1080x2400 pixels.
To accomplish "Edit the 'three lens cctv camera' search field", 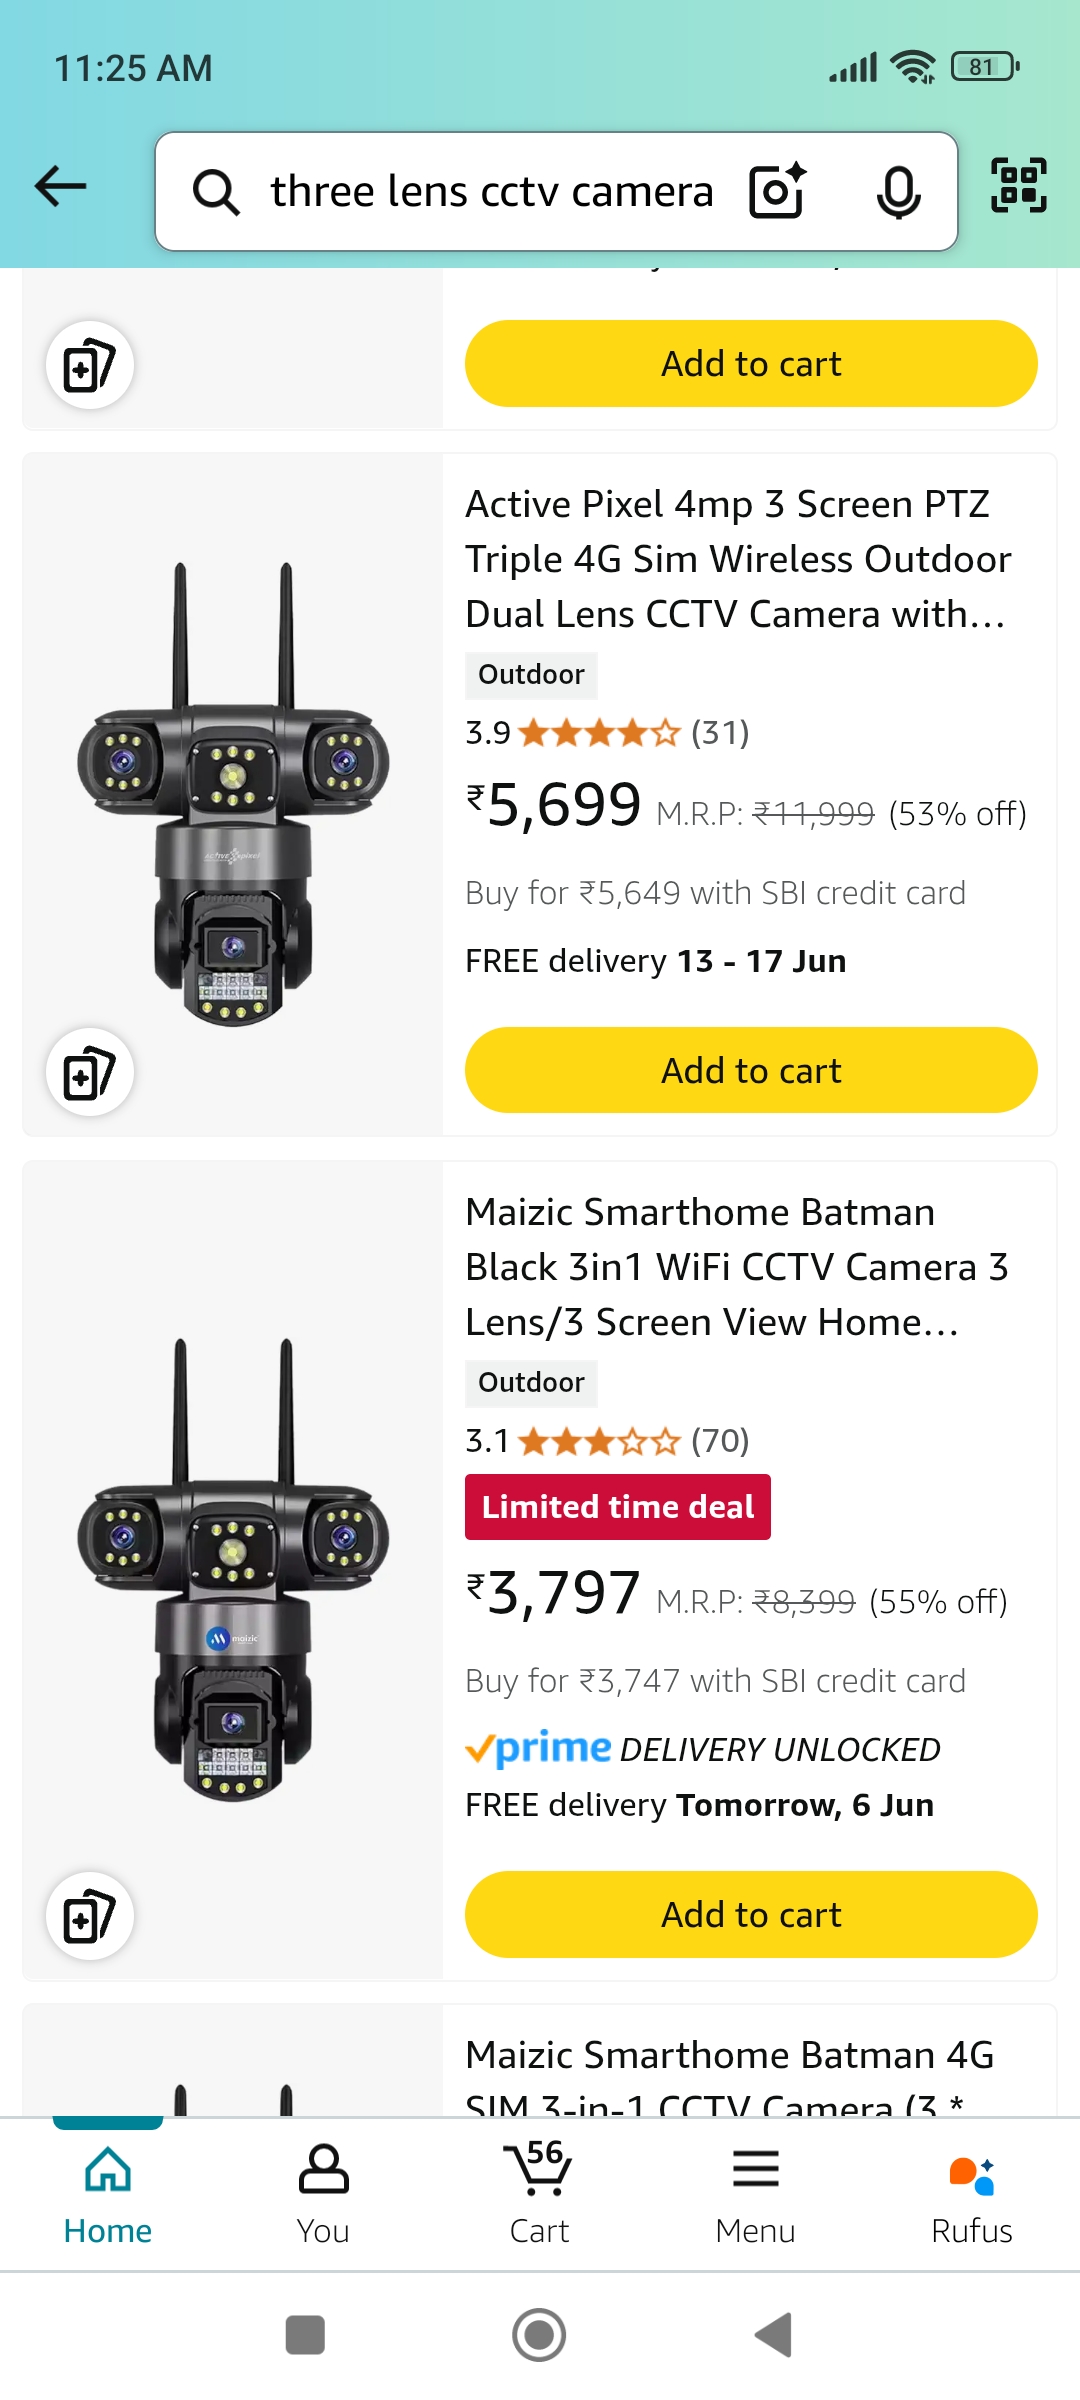I will pos(491,191).
